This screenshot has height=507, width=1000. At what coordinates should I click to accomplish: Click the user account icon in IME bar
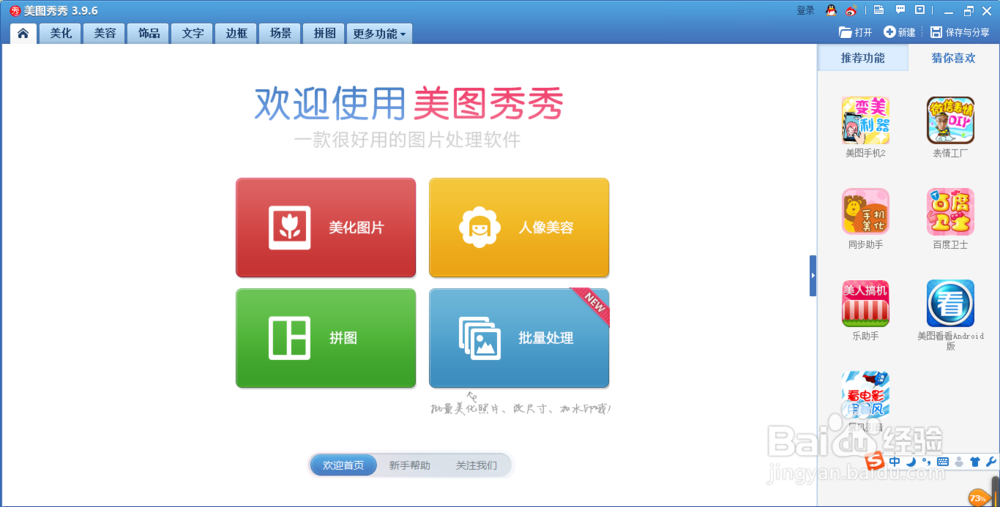(x=959, y=462)
